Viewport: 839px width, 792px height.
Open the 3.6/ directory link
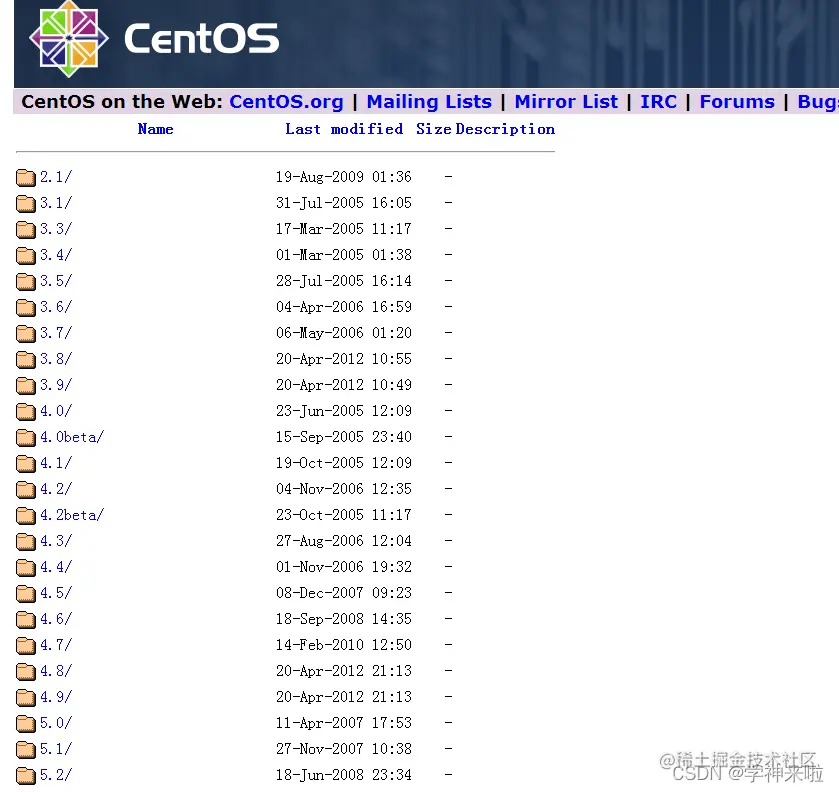(56, 307)
